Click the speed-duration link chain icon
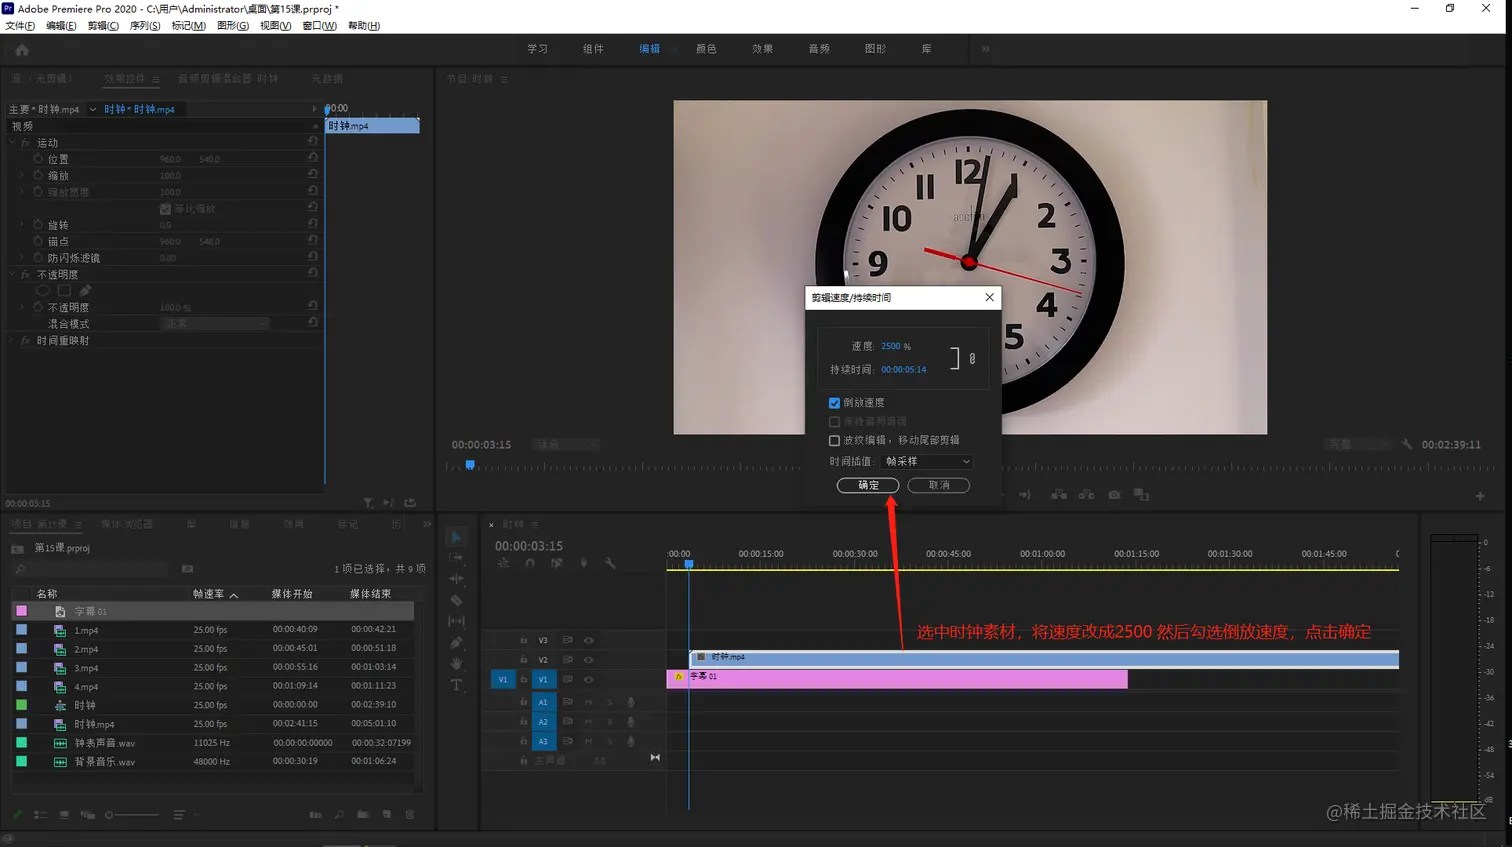 point(972,358)
